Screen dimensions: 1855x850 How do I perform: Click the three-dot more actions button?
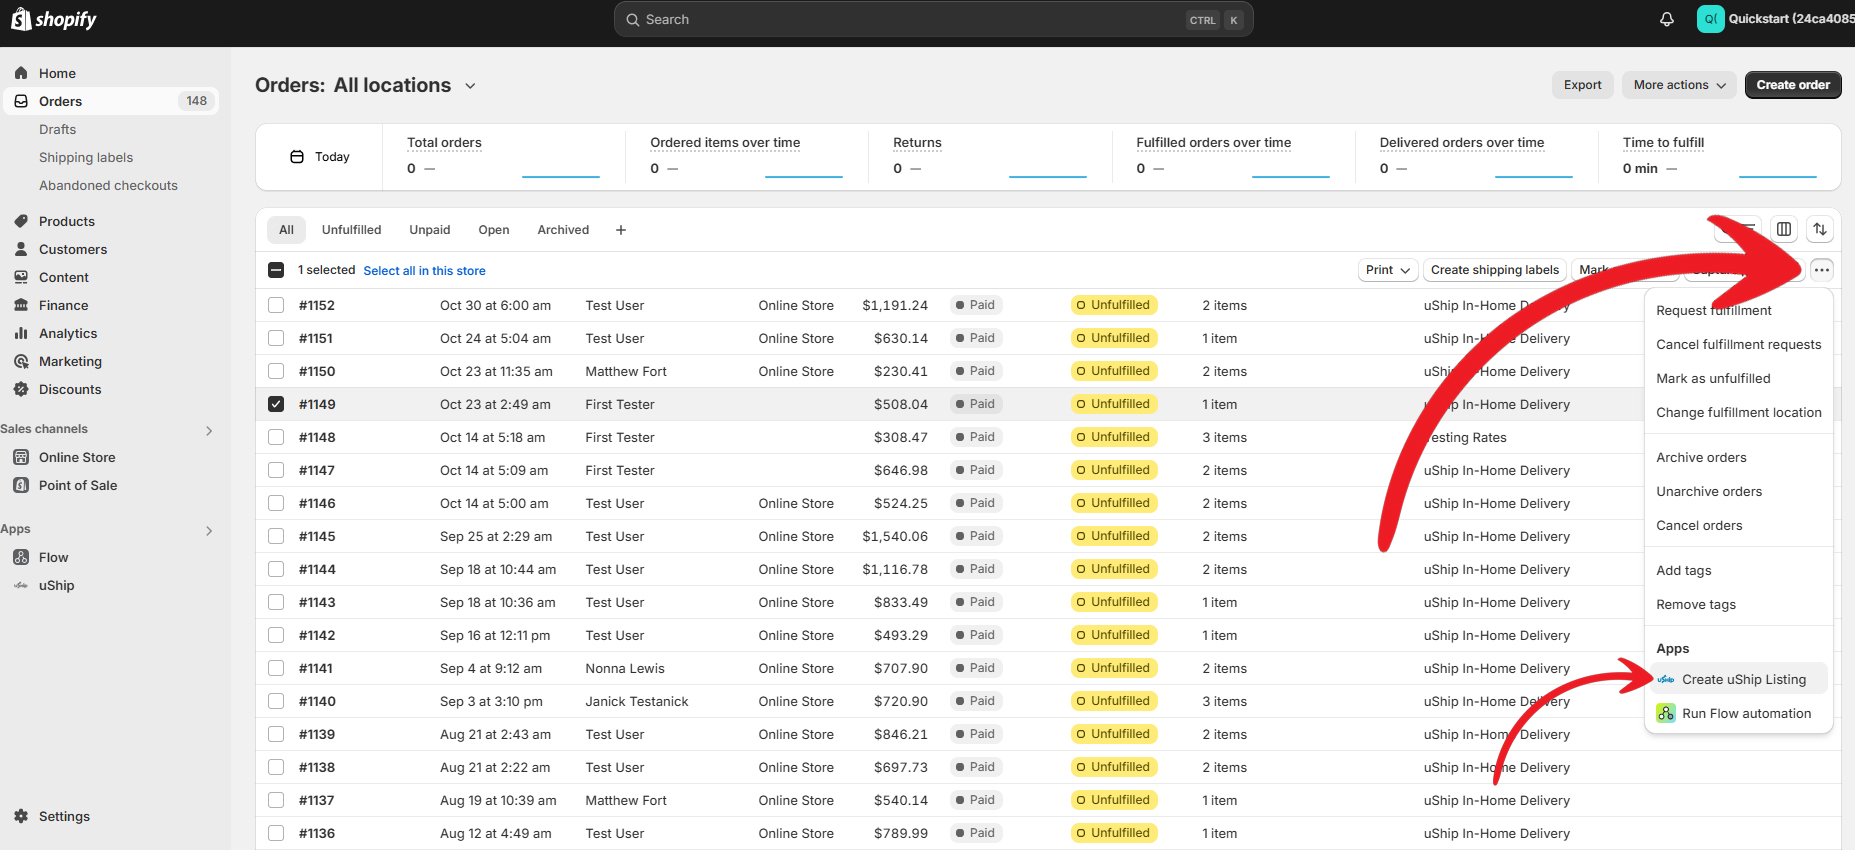pyautogui.click(x=1822, y=270)
